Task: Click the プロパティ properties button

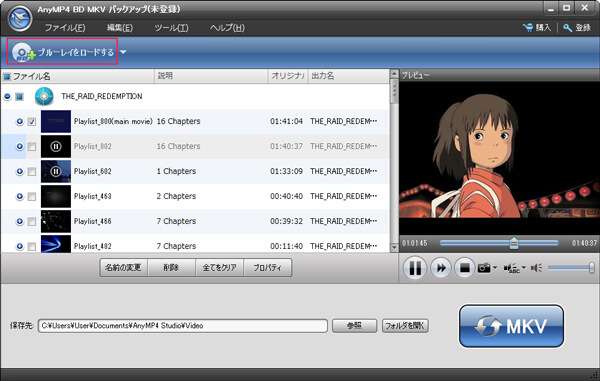Action: [x=267, y=267]
